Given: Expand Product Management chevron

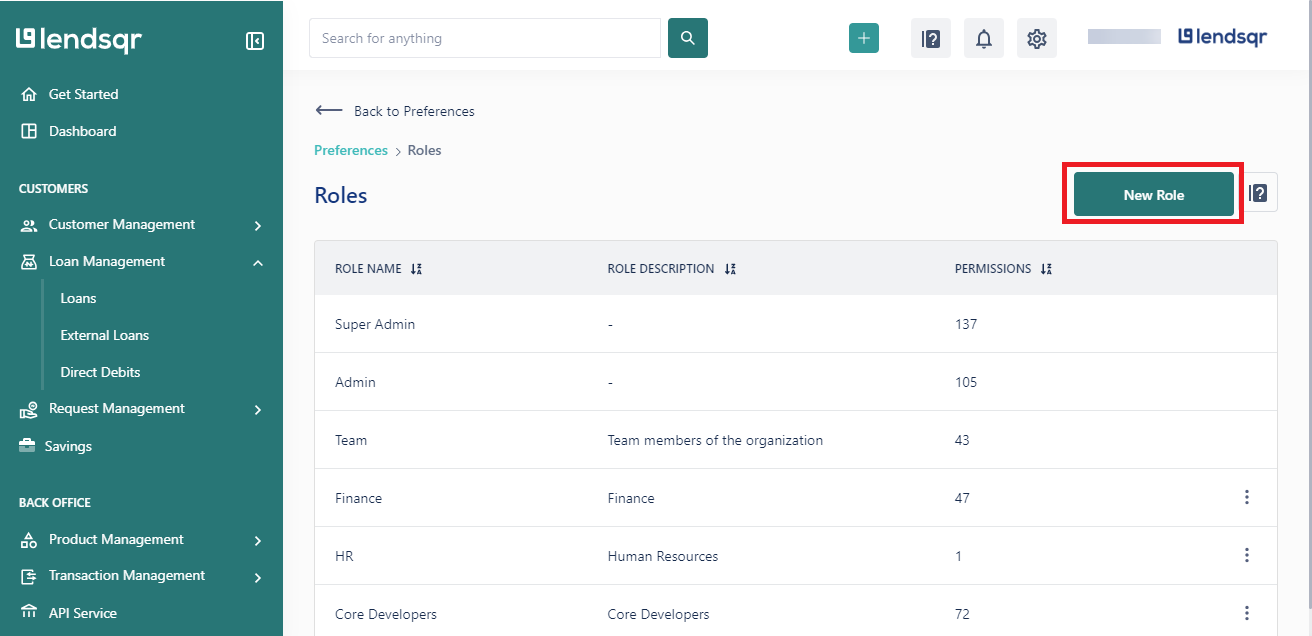Looking at the screenshot, I should 258,541.
